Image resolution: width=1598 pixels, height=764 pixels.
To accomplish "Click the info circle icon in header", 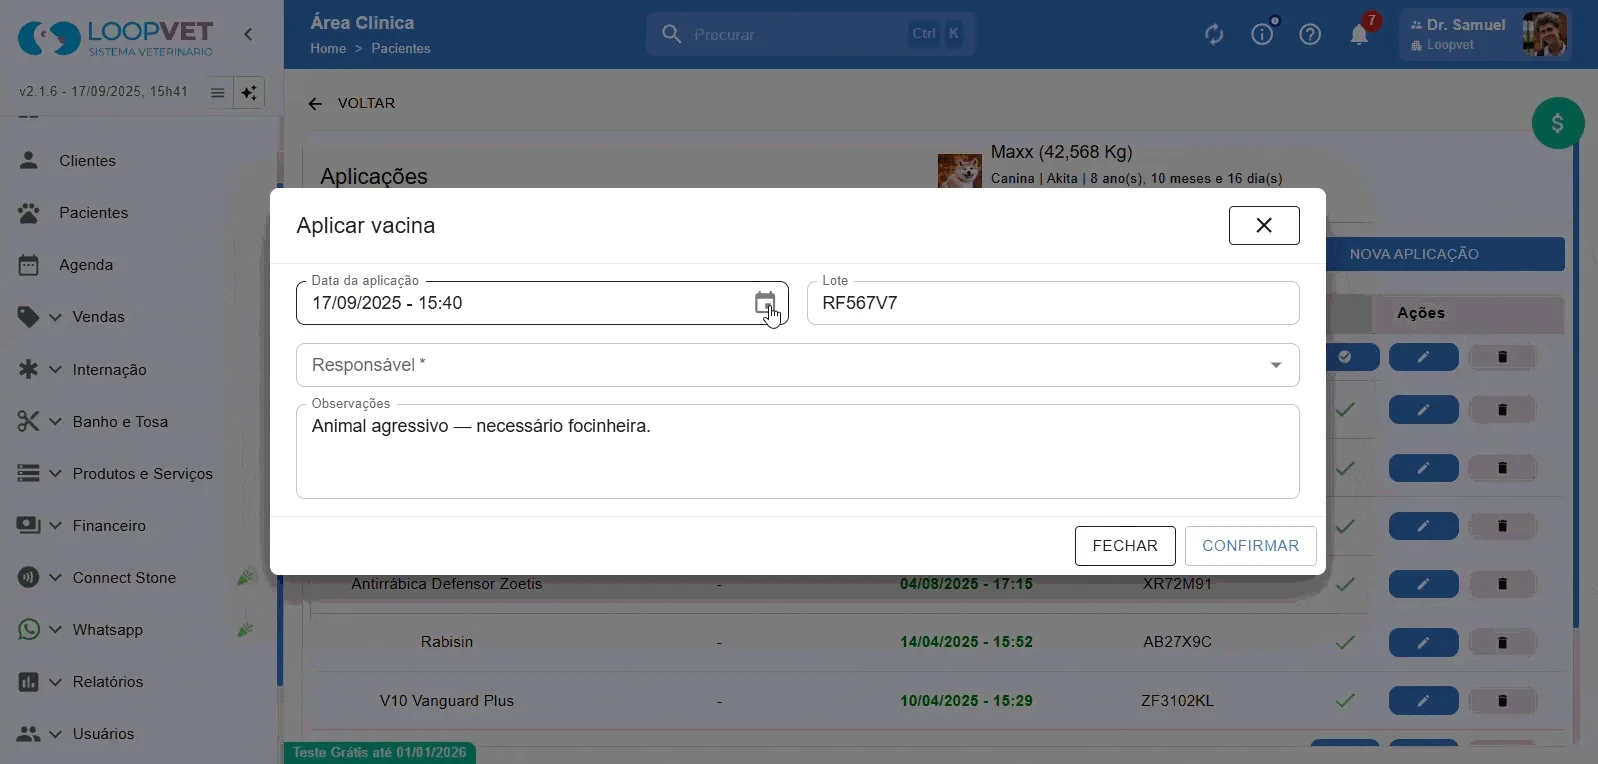I will [x=1262, y=35].
